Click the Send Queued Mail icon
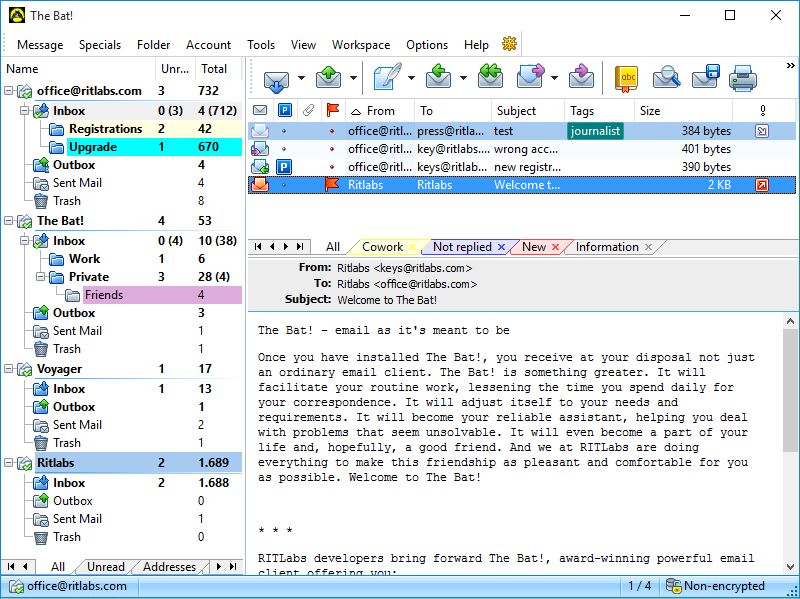This screenshot has width=800, height=599. click(x=329, y=77)
